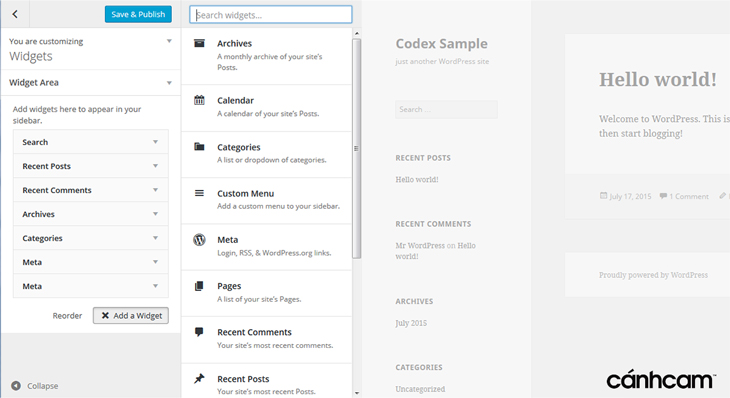Click the scrollbar up arrow in widget list
Screen dimensions: 730x398
point(357,34)
